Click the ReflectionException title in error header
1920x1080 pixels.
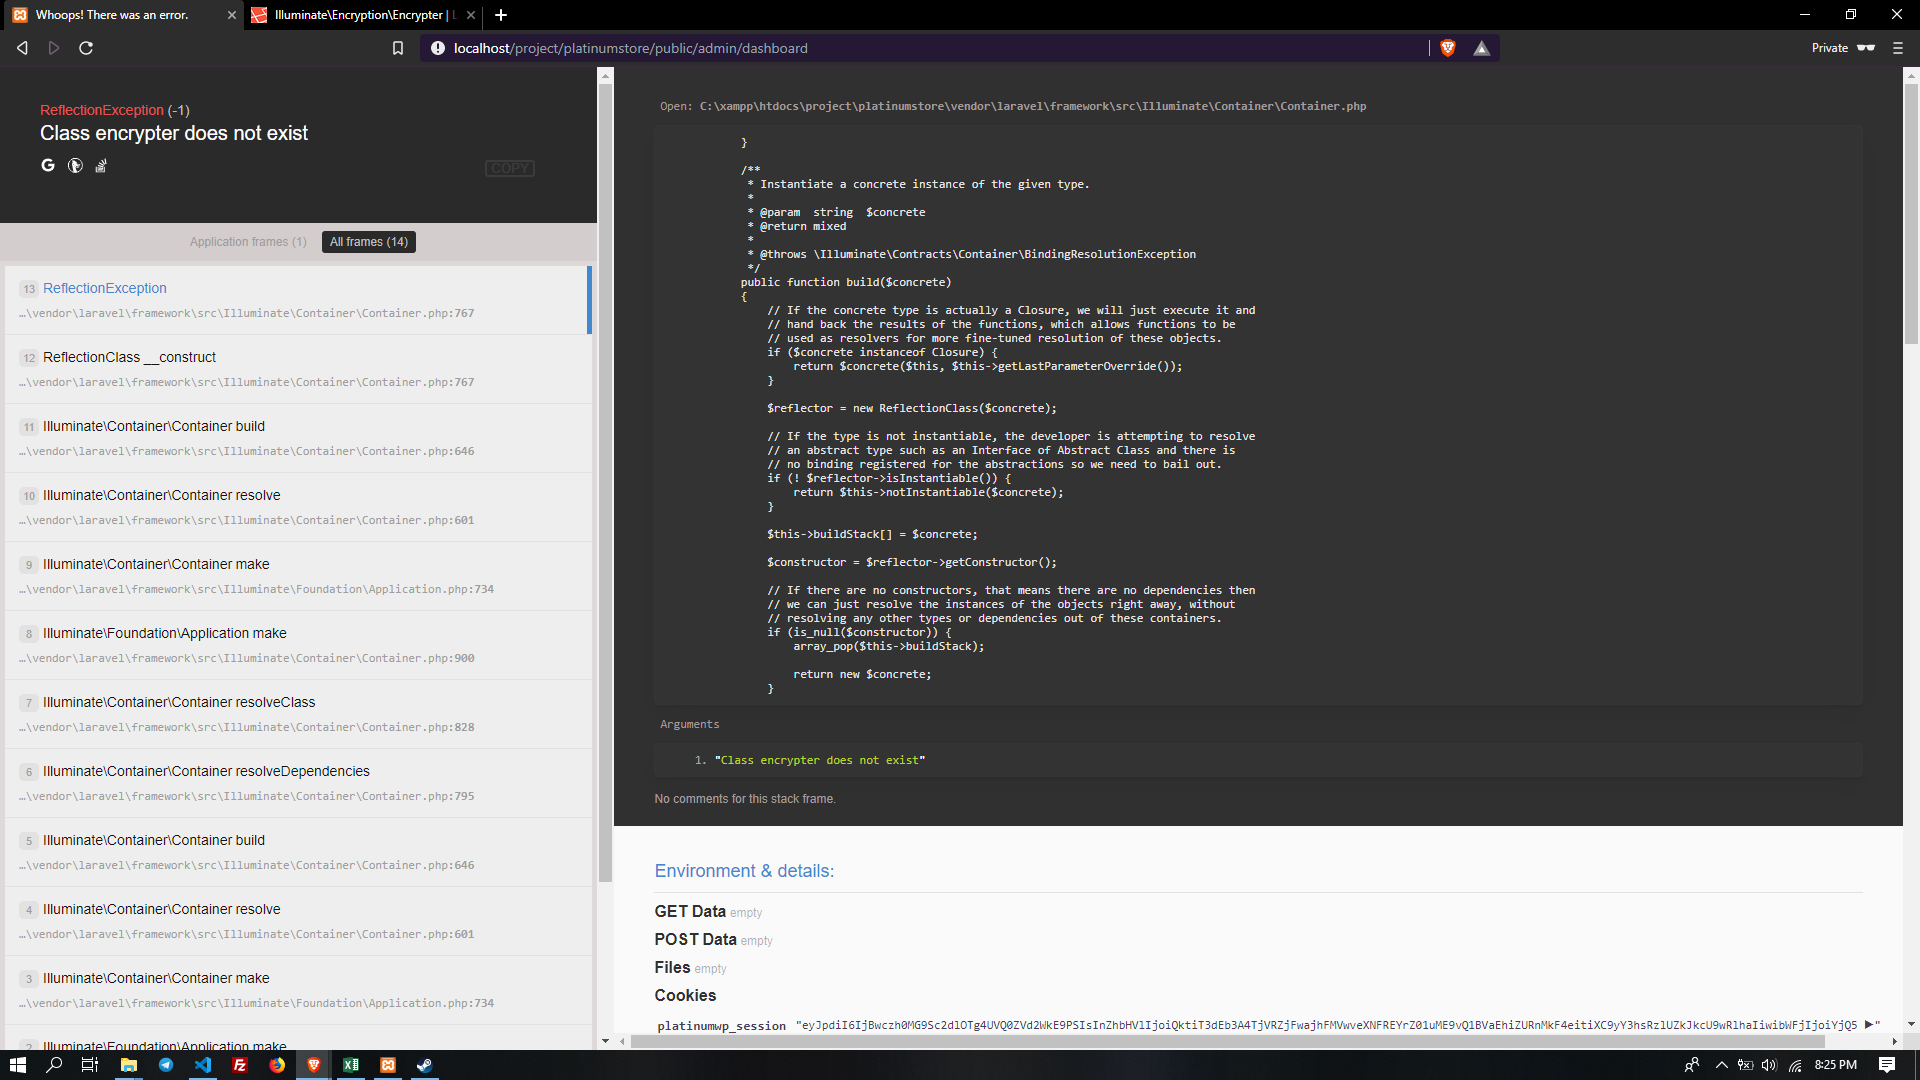(102, 110)
